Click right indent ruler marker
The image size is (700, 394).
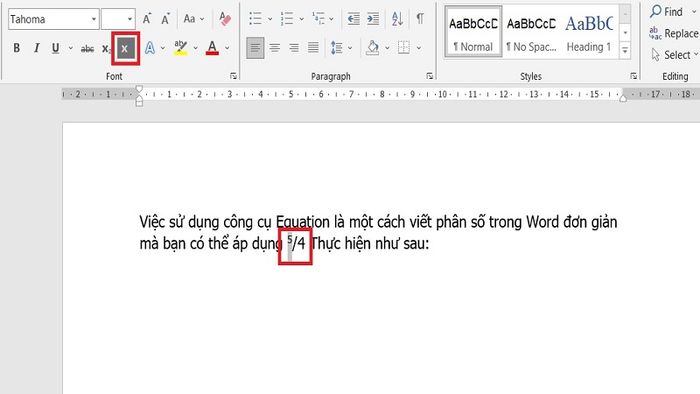point(623,98)
